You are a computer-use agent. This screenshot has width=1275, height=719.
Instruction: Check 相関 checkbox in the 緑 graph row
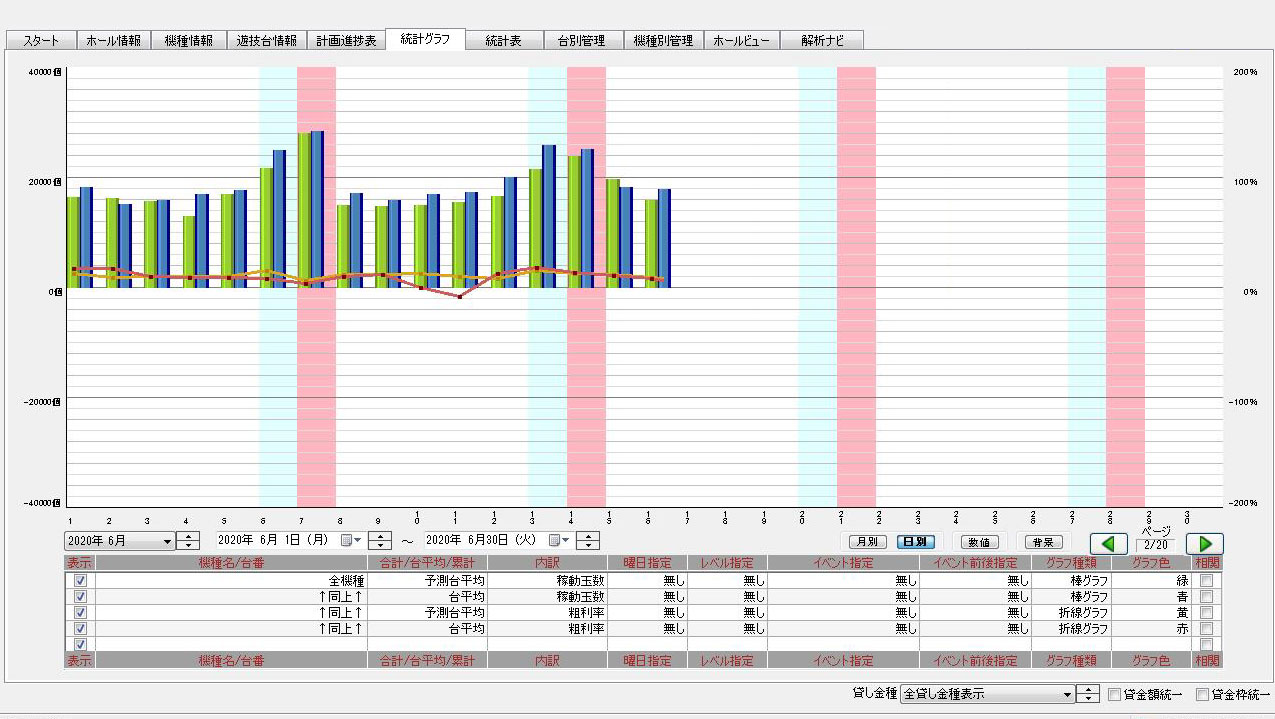pyautogui.click(x=1207, y=581)
